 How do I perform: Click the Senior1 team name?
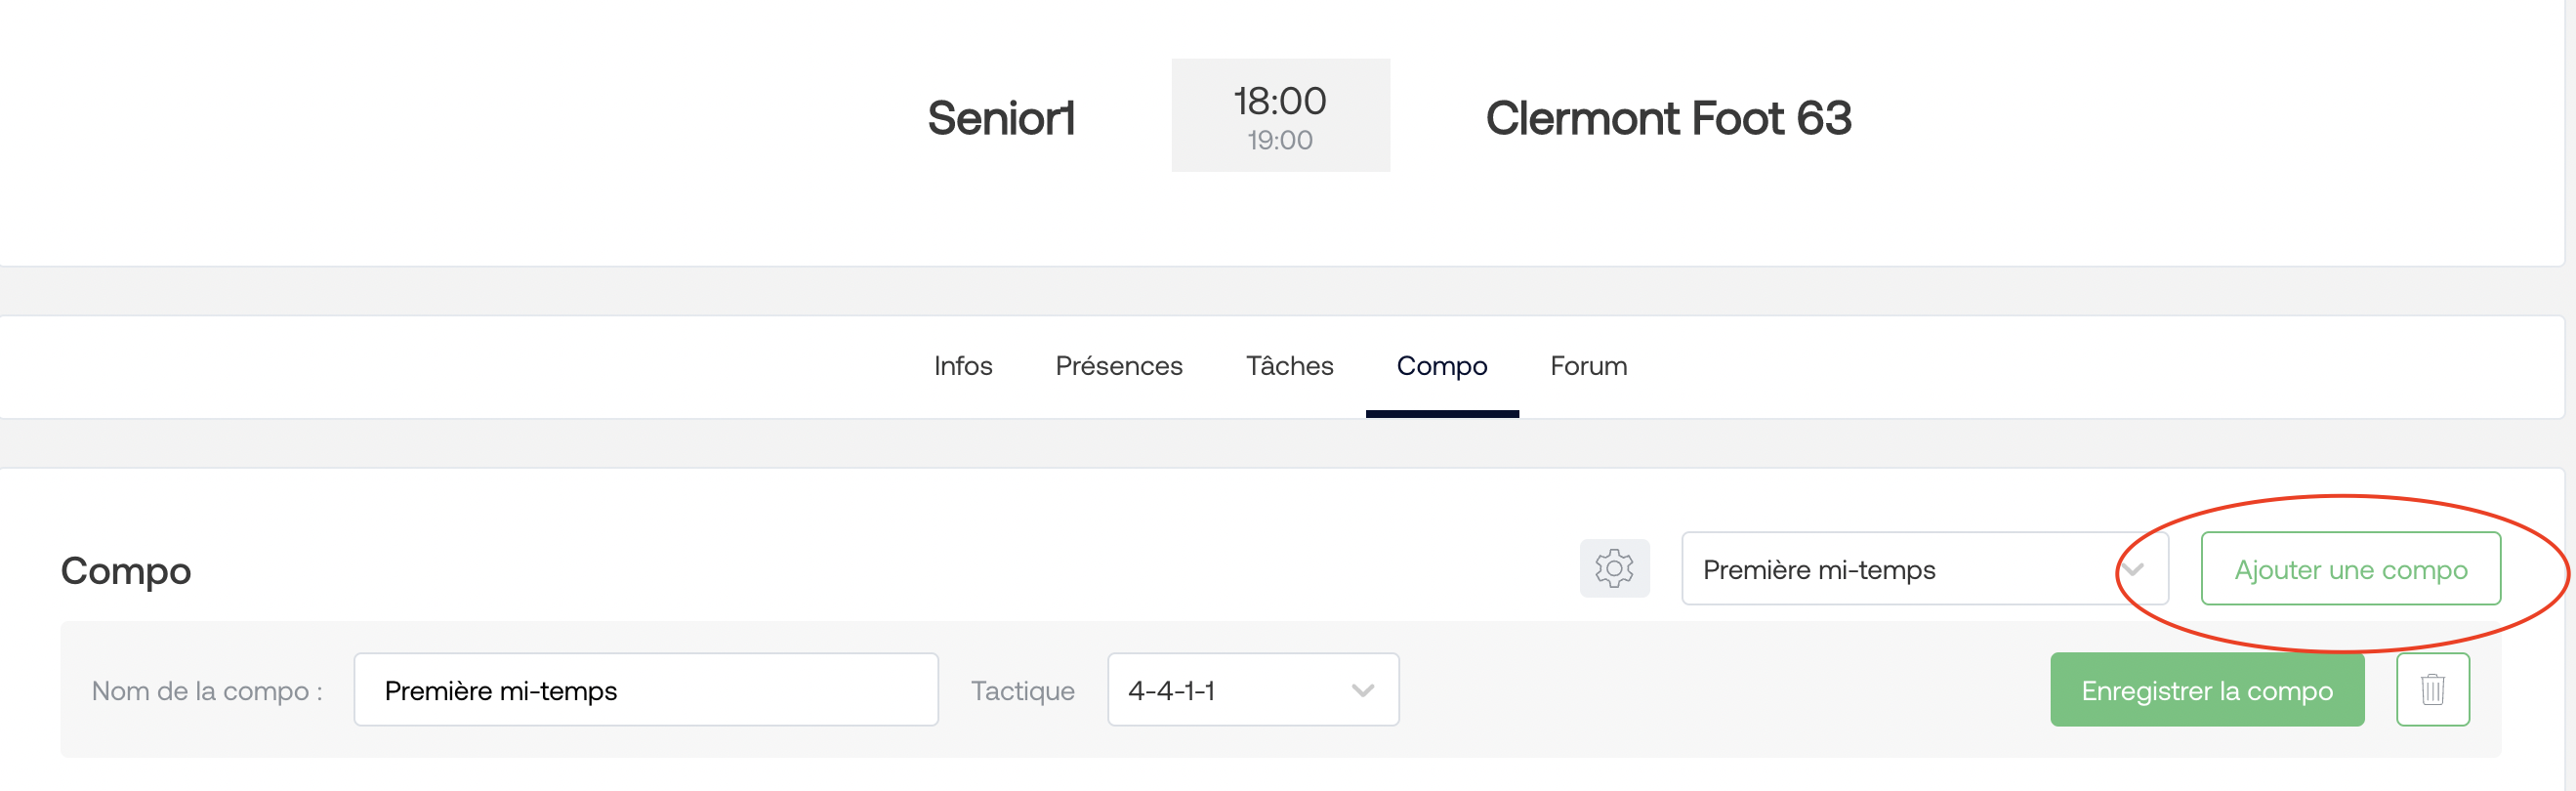(1001, 118)
